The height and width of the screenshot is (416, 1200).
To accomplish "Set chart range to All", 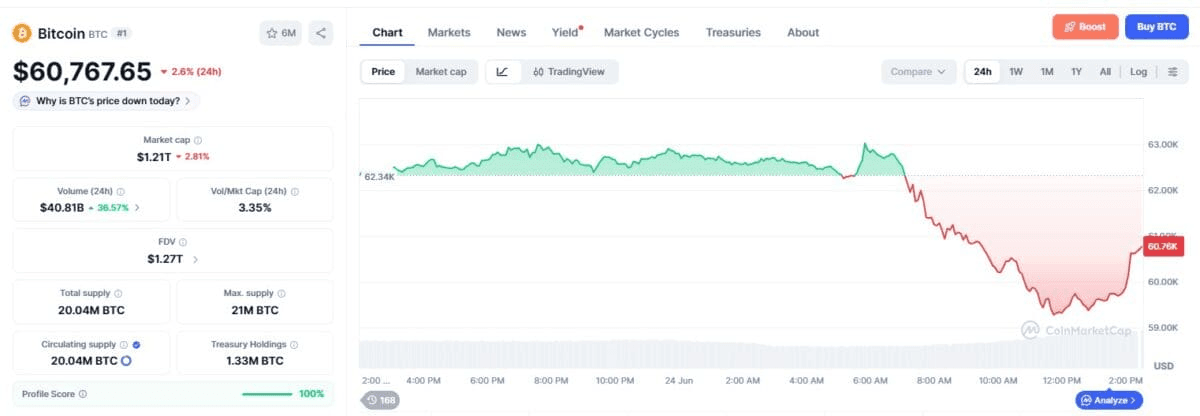I will point(1105,72).
